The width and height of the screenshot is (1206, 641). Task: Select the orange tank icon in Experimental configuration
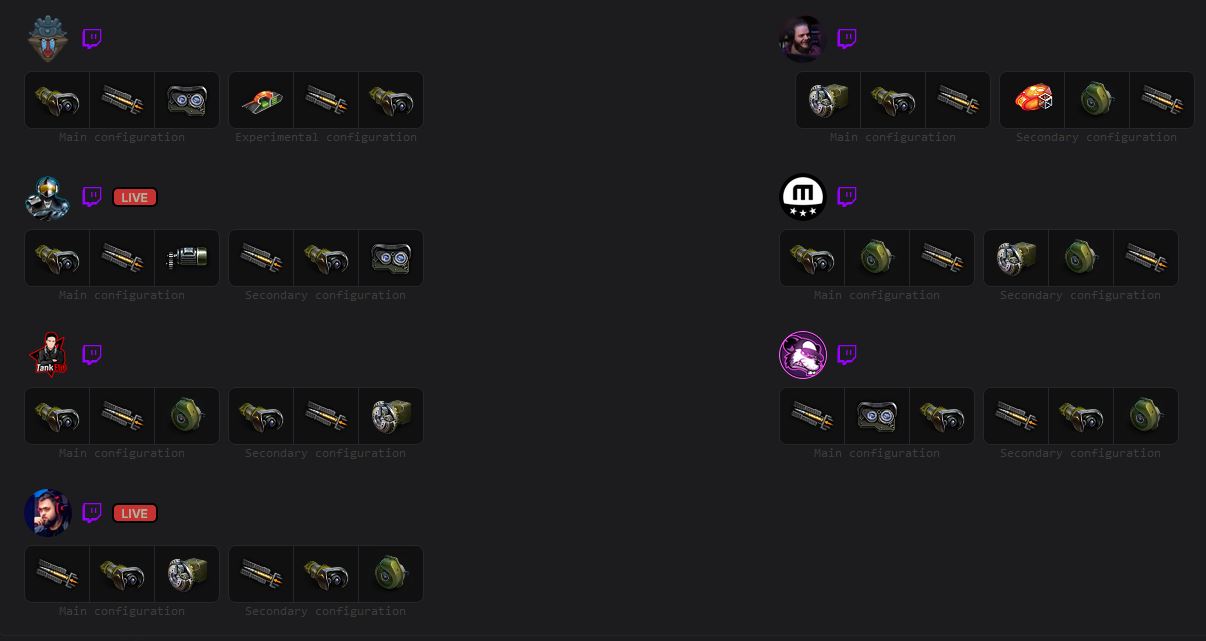(x=262, y=100)
